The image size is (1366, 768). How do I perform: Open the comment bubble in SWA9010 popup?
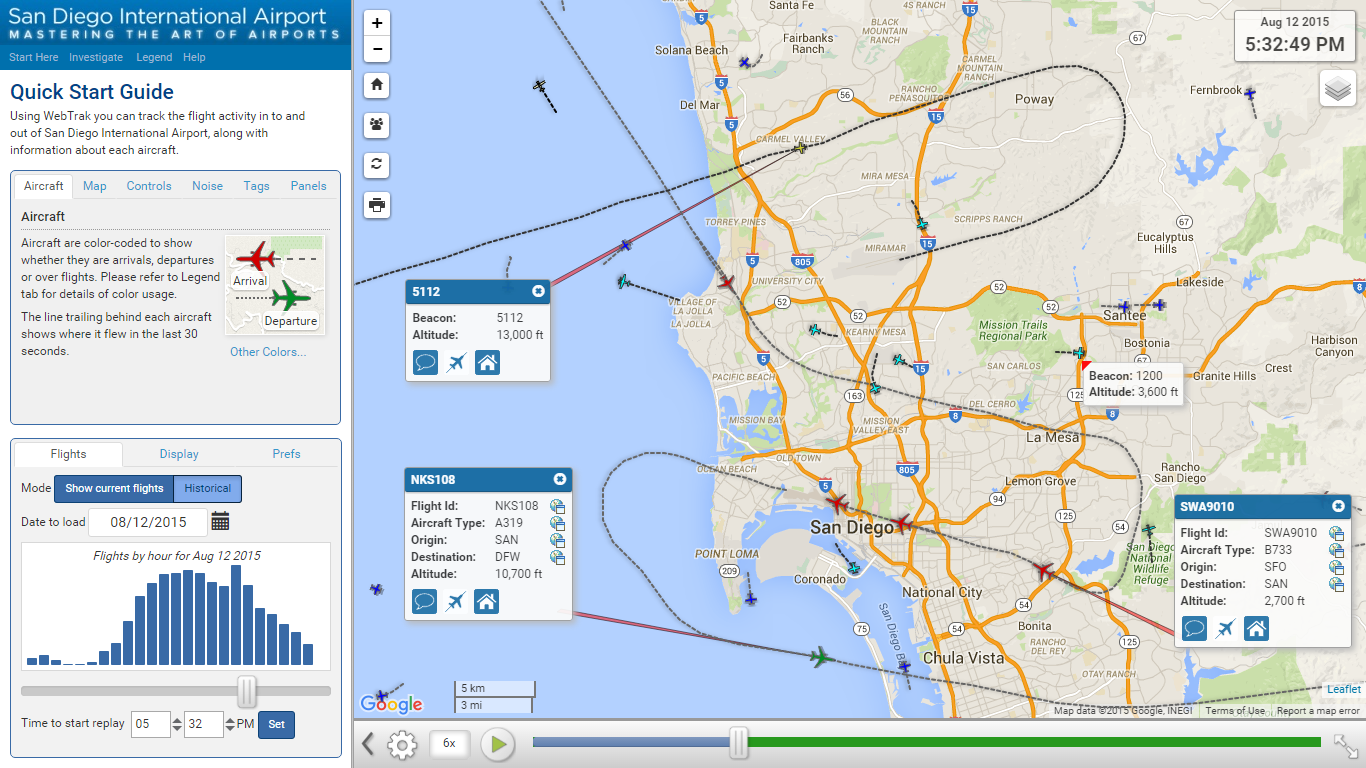click(1194, 628)
